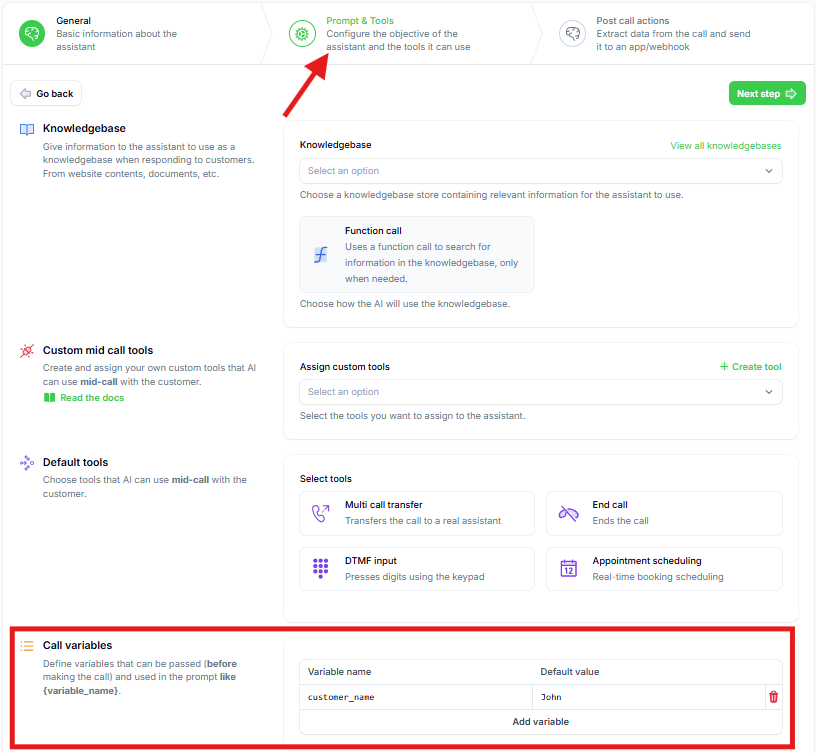
Task: Open the View all knowledgebases link
Action: tap(725, 146)
